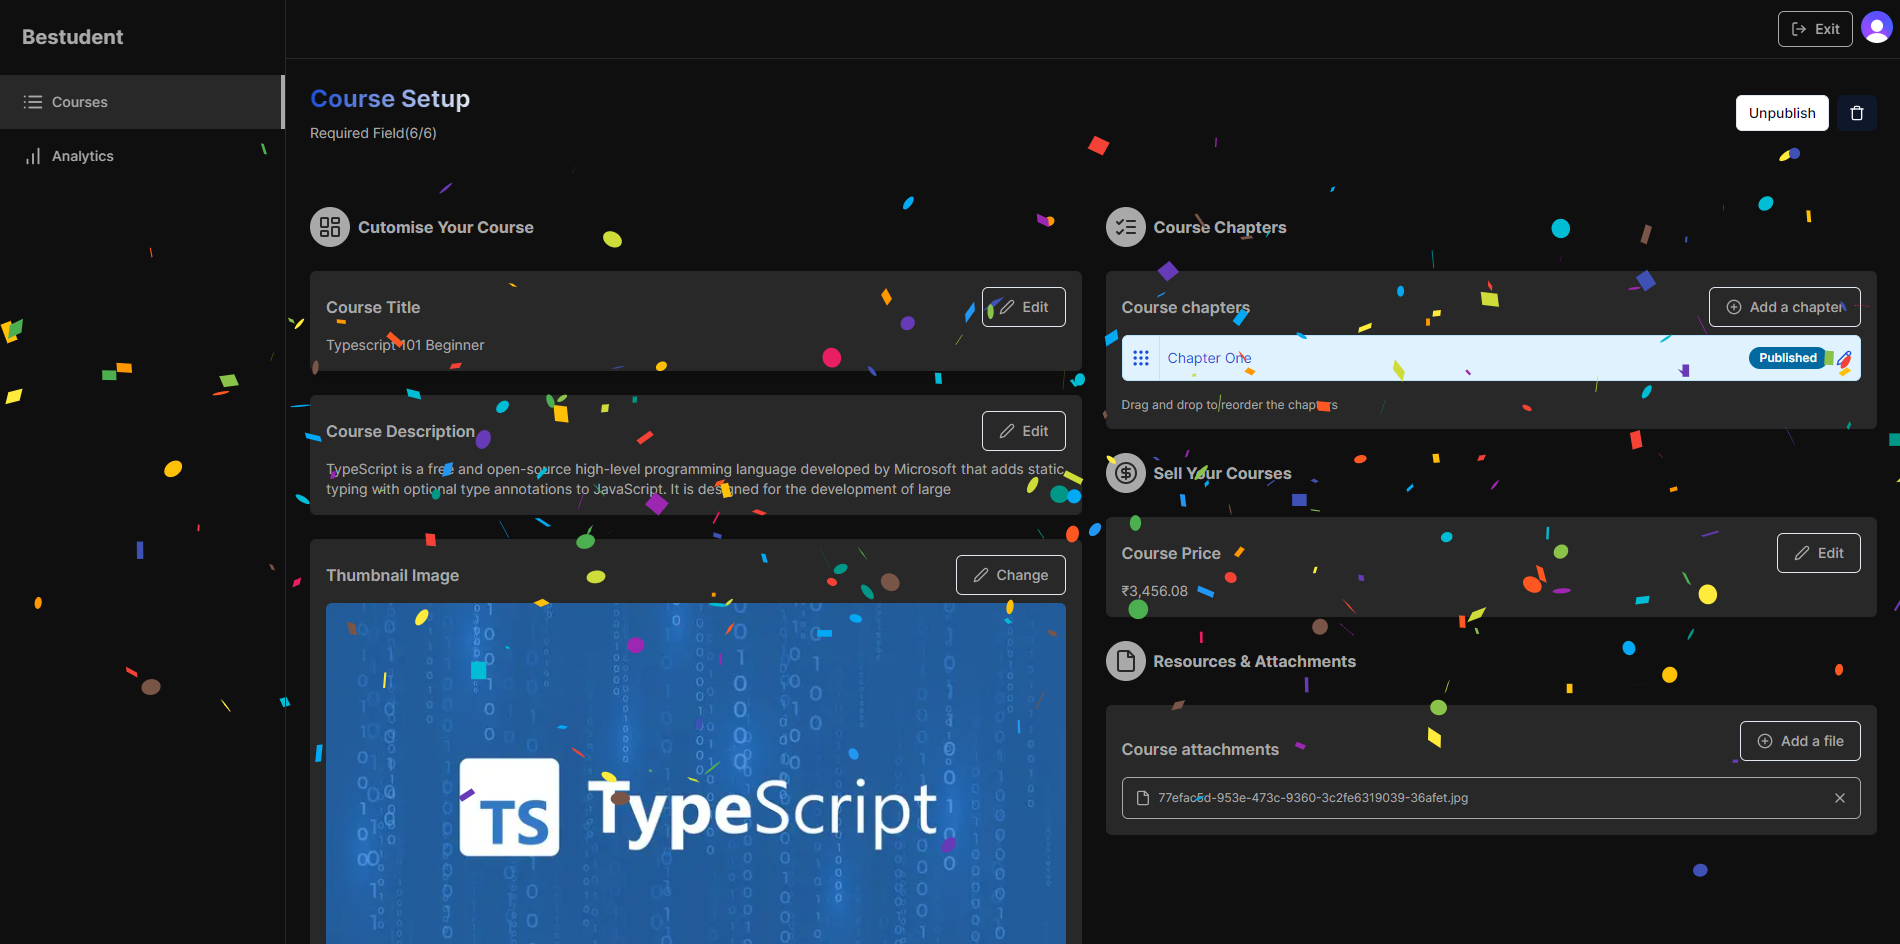1900x944 pixels.
Task: Click the attachment document icon
Action: tap(1143, 798)
